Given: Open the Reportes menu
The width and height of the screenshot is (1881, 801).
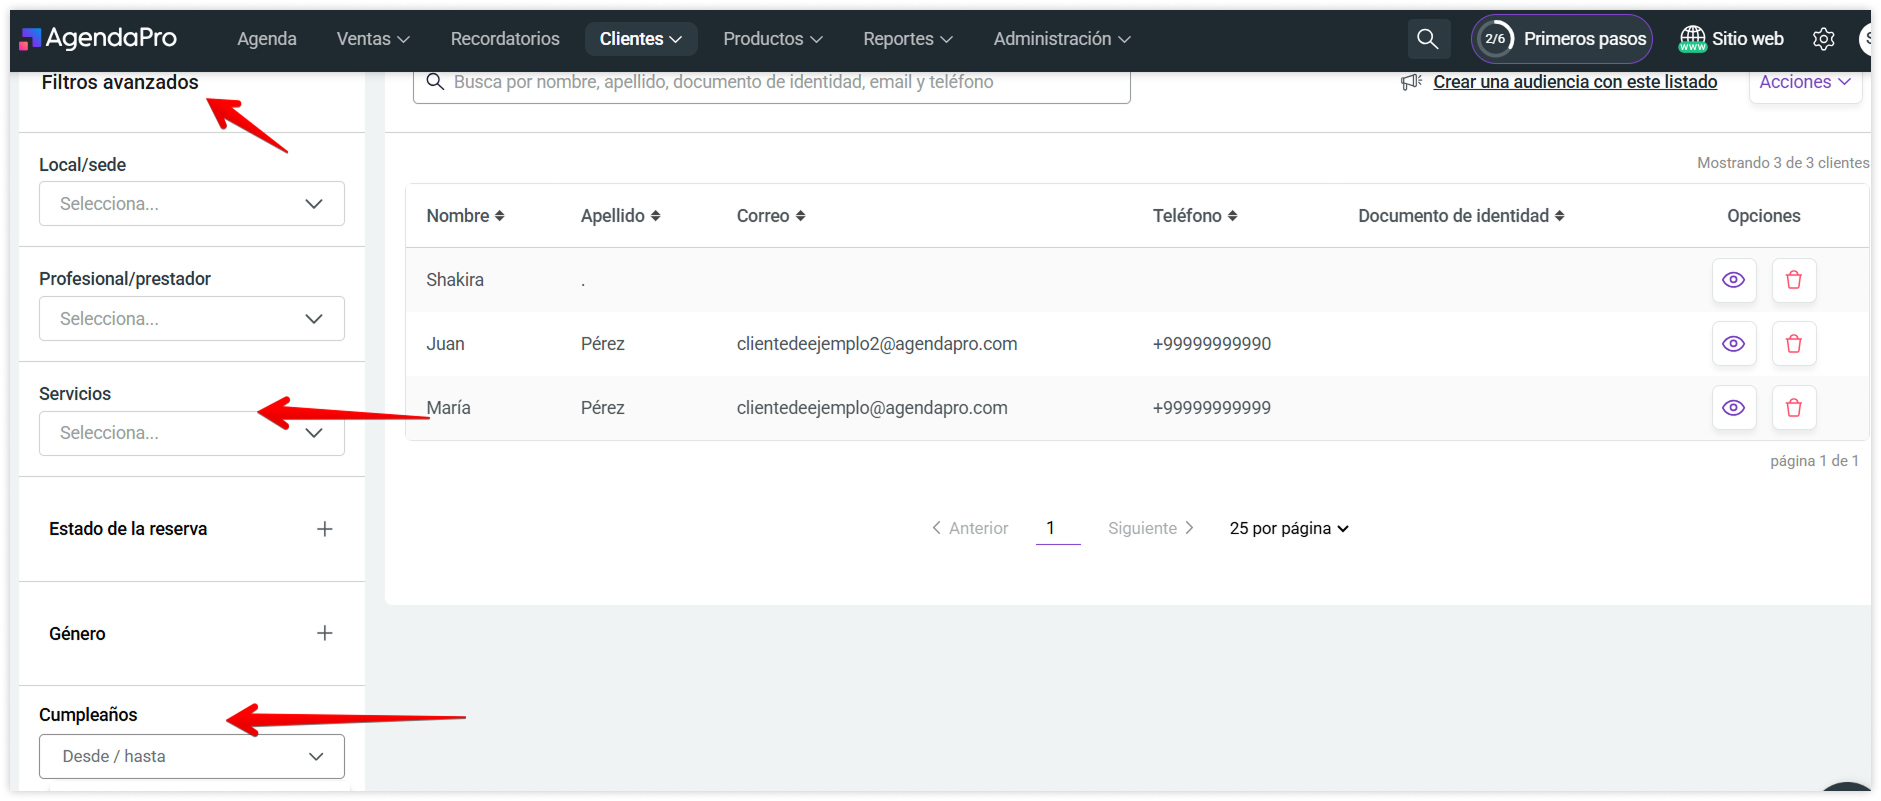Looking at the screenshot, I should pyautogui.click(x=908, y=39).
